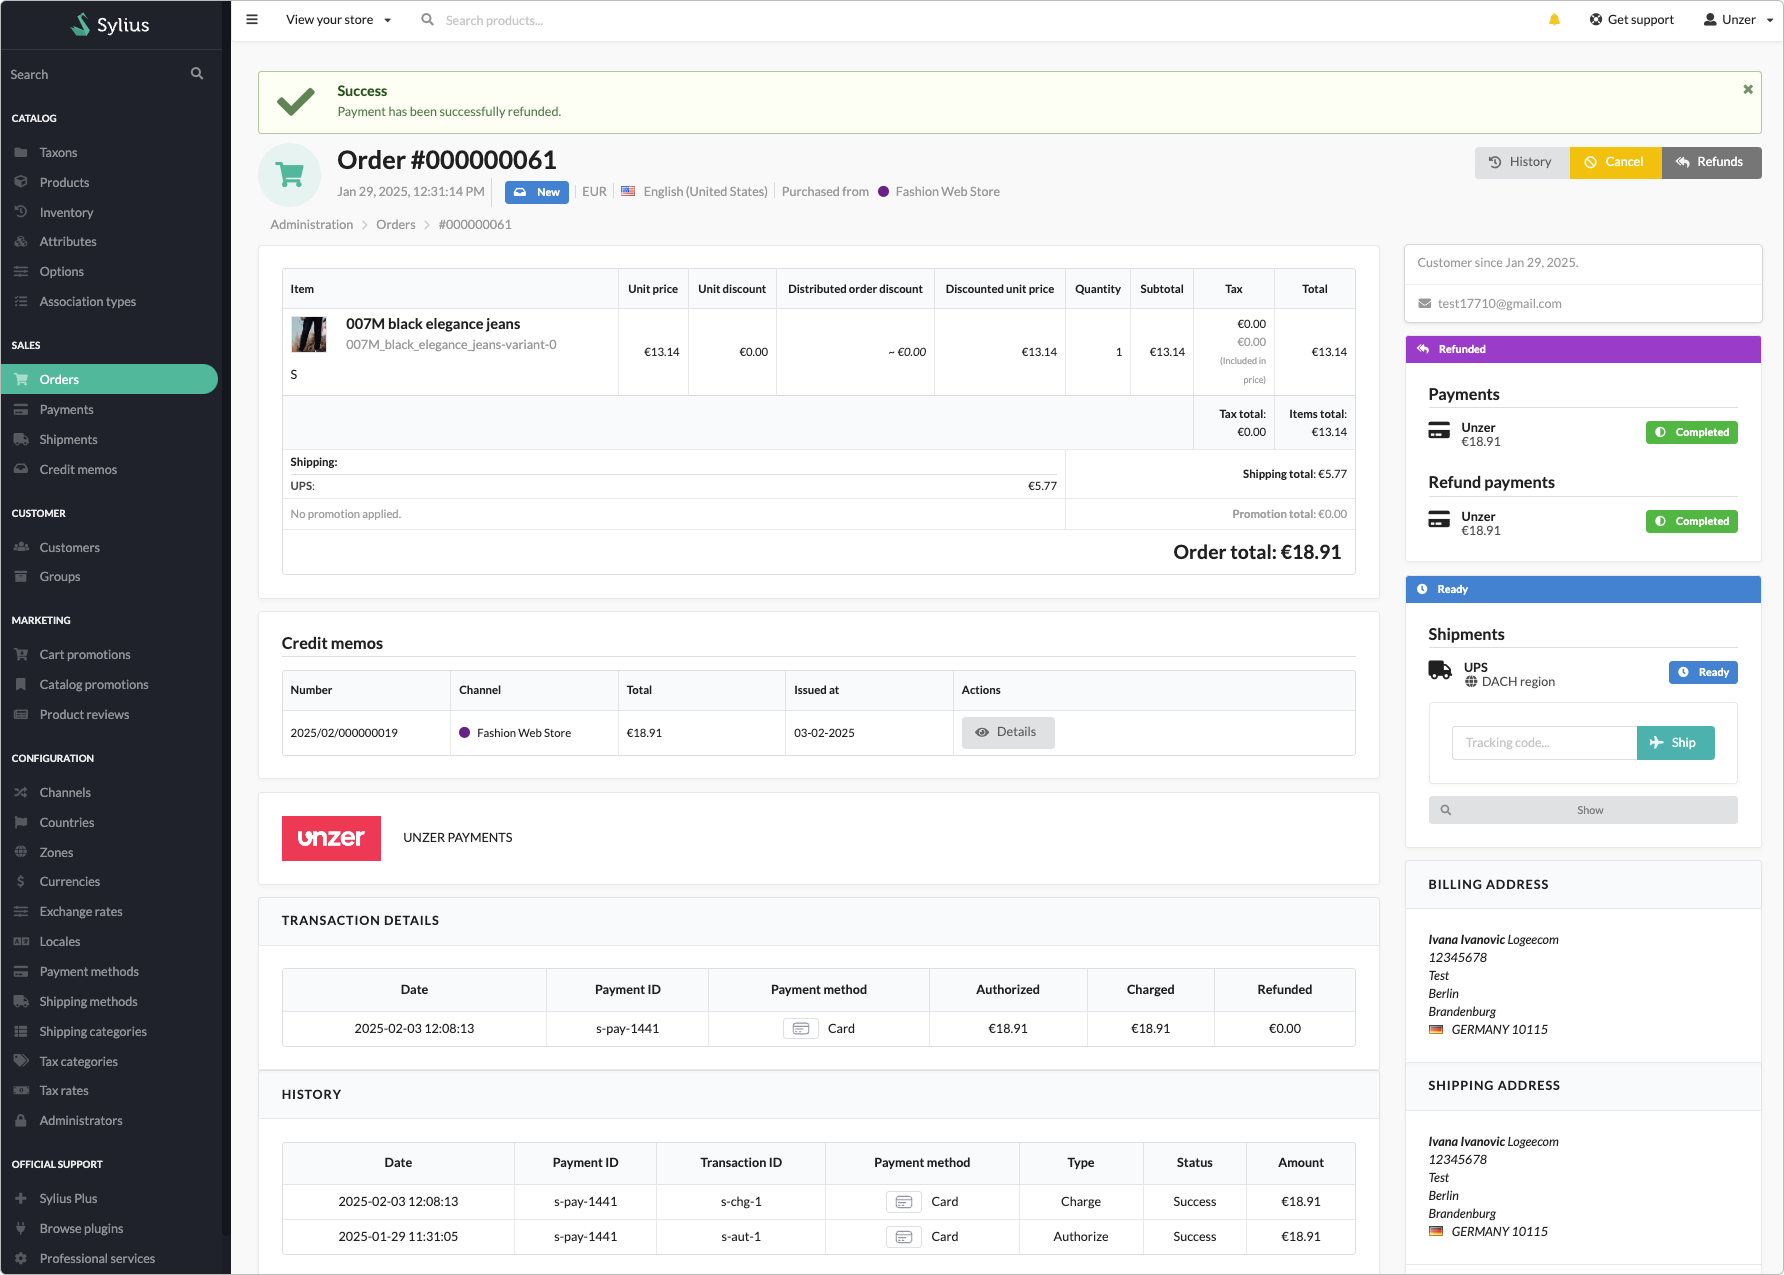
Task: Click the Order total €18.91 text
Action: pyautogui.click(x=1257, y=552)
